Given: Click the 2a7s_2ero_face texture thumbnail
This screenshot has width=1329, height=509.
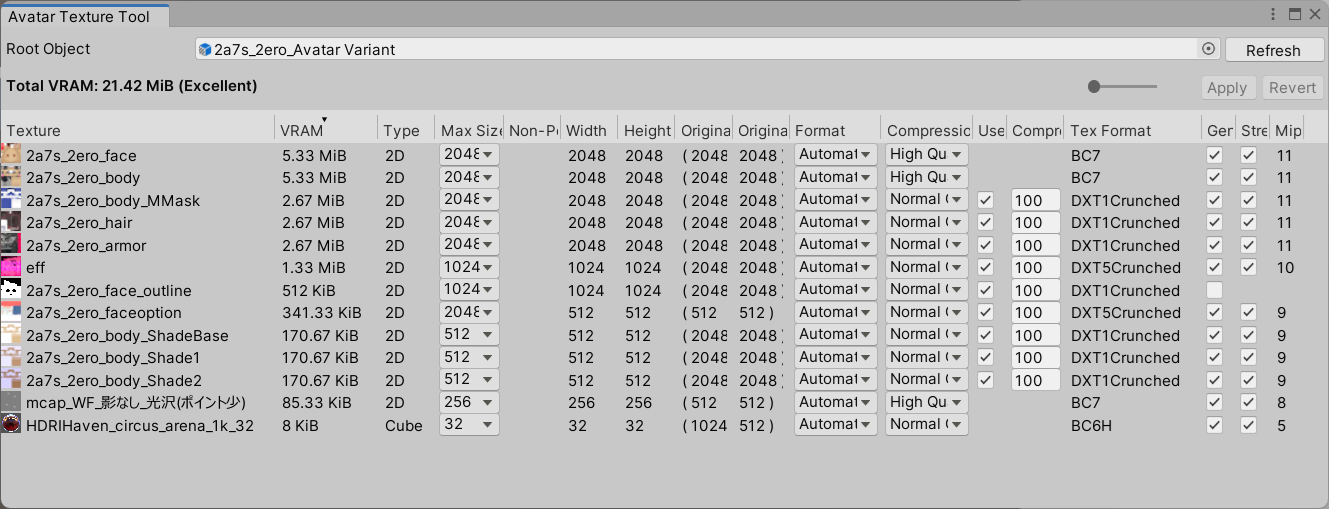Looking at the screenshot, I should click(x=11, y=155).
